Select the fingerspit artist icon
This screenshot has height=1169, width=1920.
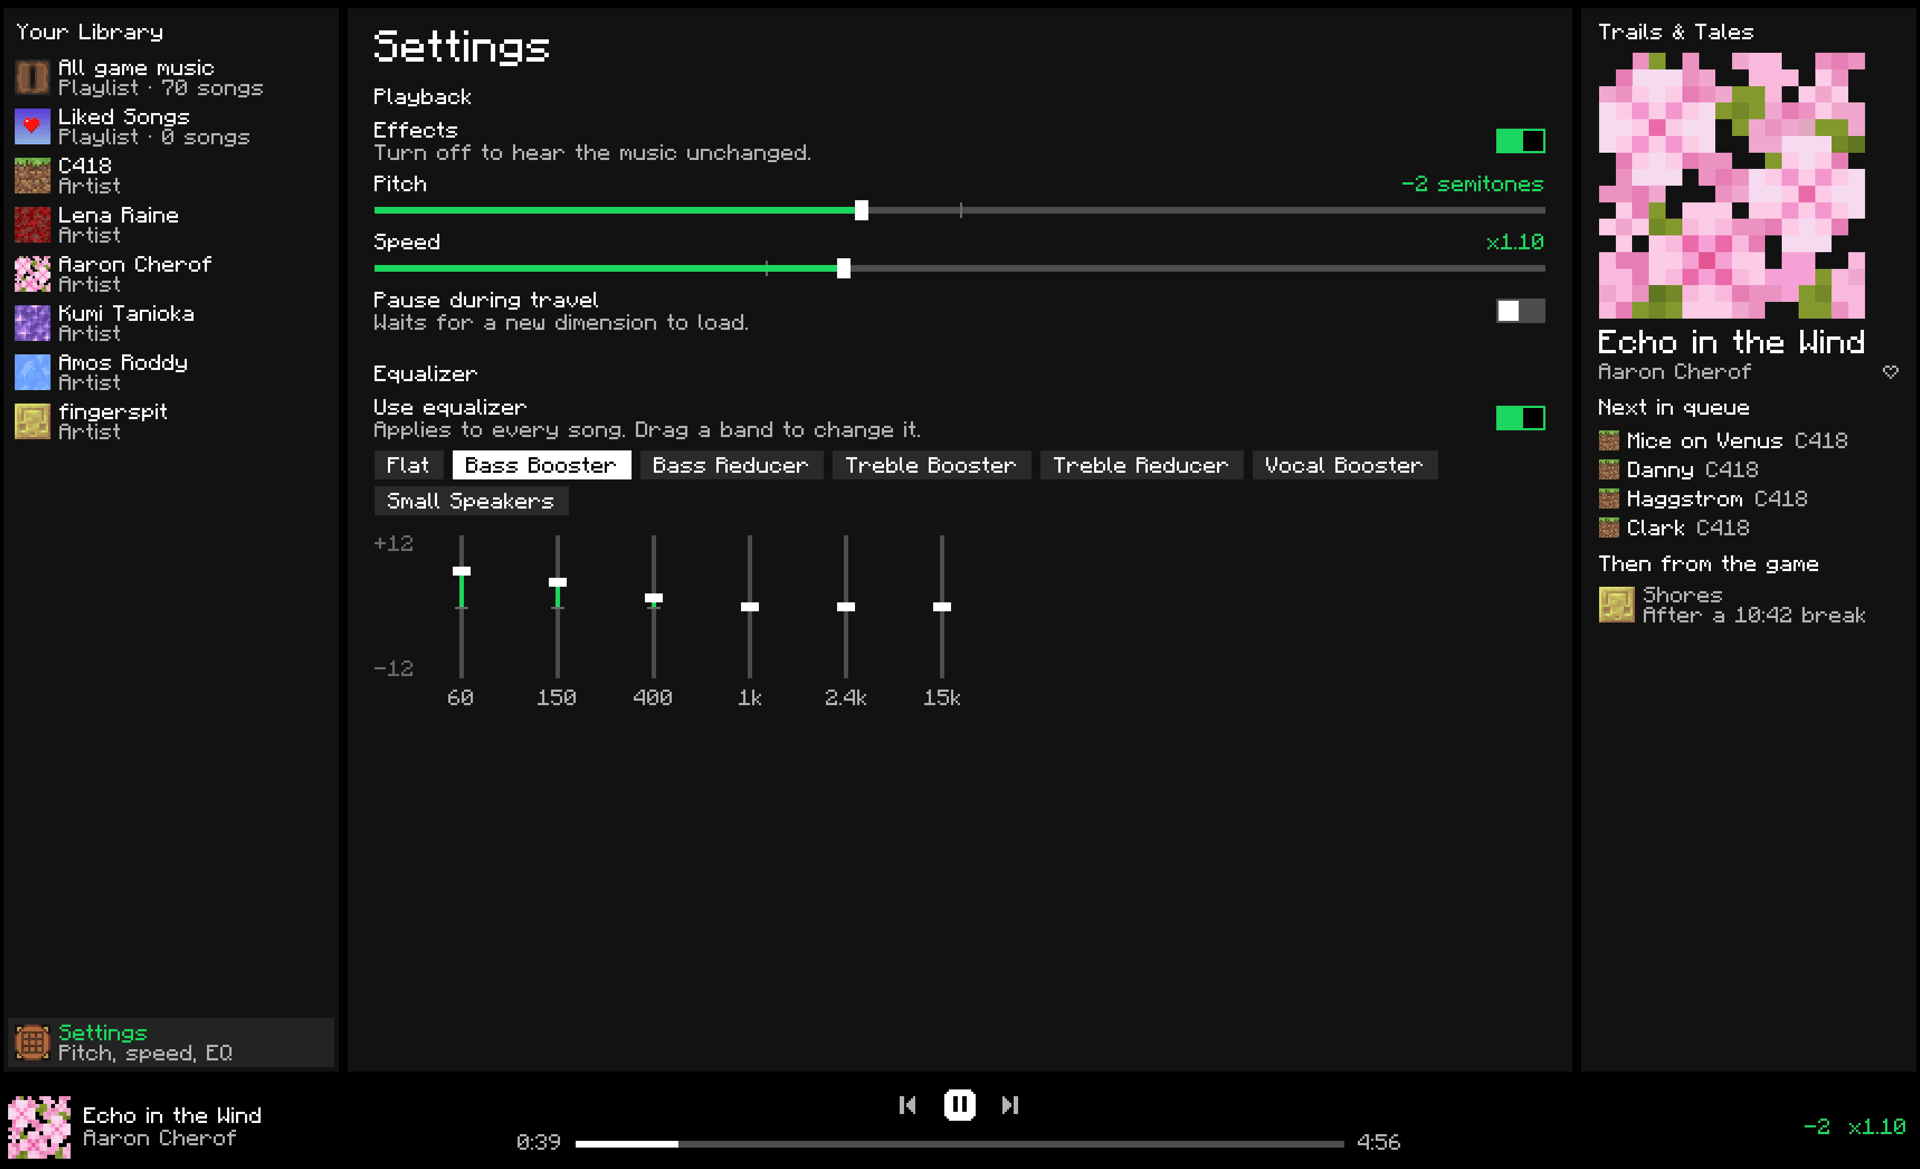tap(32, 420)
